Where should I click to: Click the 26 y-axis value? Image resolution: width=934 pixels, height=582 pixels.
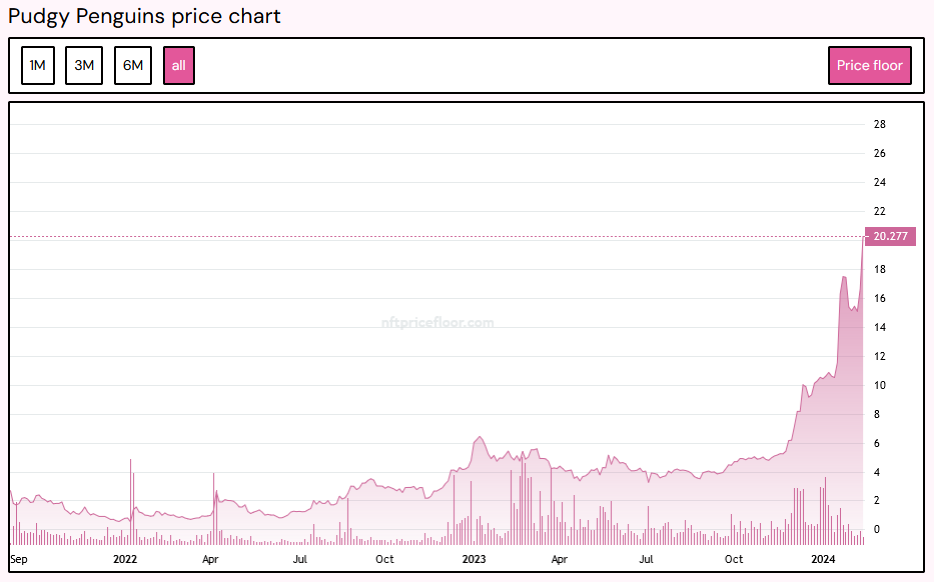coord(879,153)
